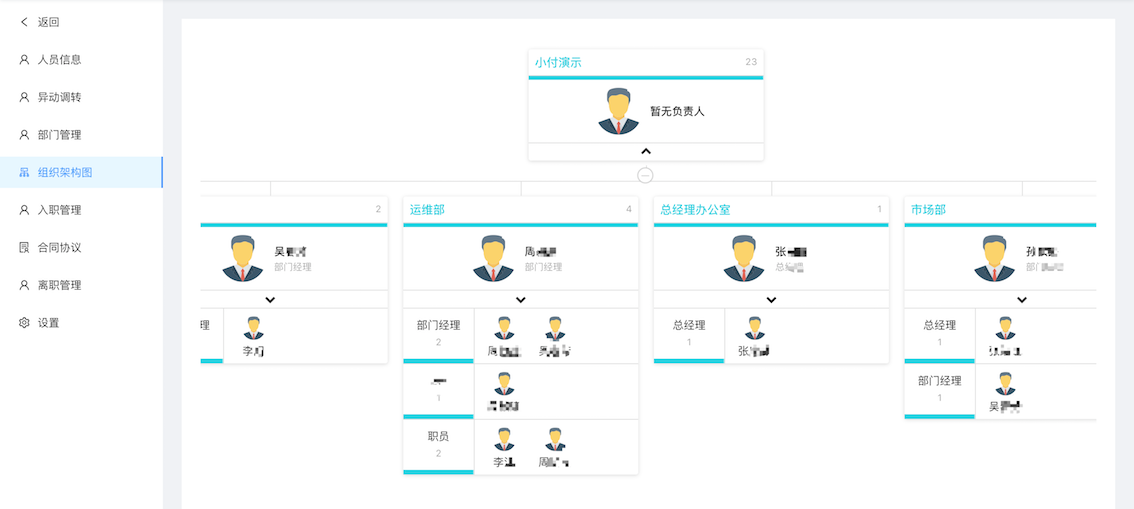Collapse the 小付演示 card with up chevron
Viewport: 1134px width, 509px height.
pos(646,152)
